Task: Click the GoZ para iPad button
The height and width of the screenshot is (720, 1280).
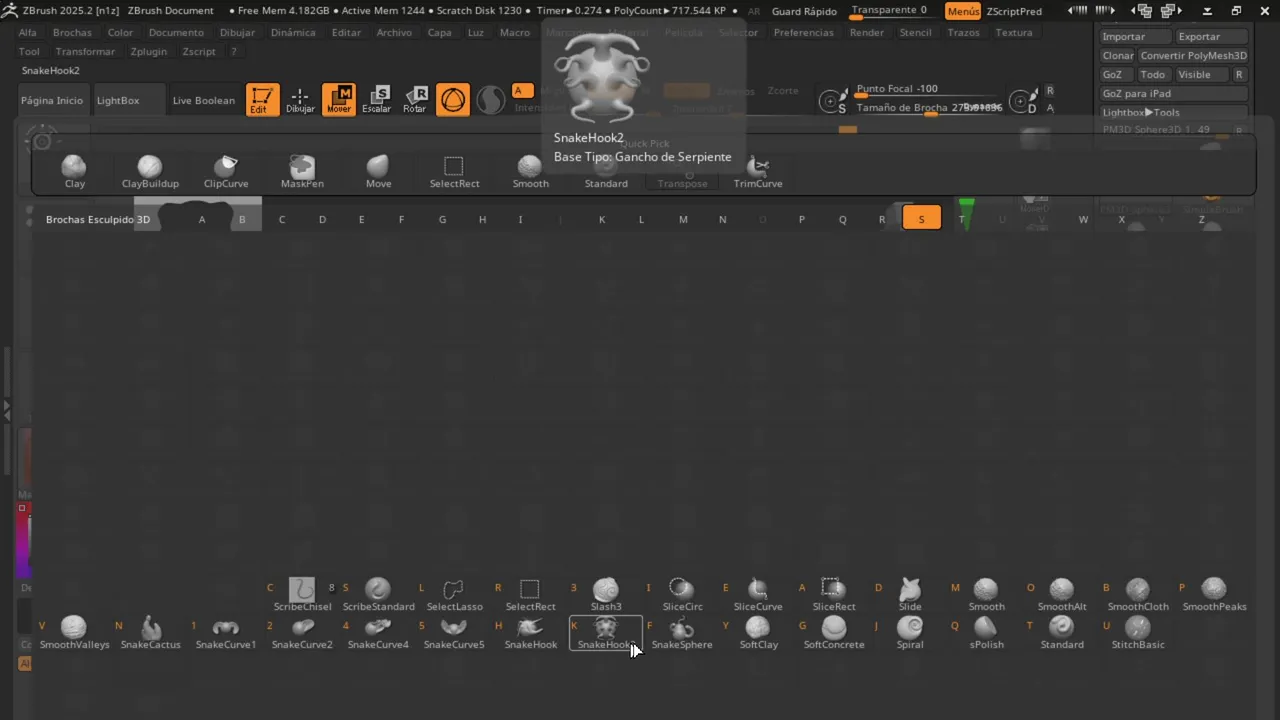Action: [x=1174, y=93]
